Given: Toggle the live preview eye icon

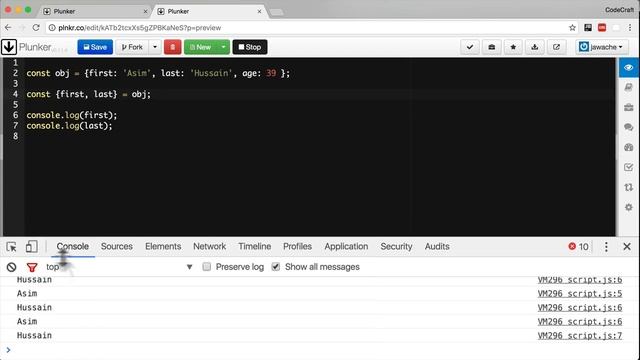Looking at the screenshot, I should click(629, 67).
